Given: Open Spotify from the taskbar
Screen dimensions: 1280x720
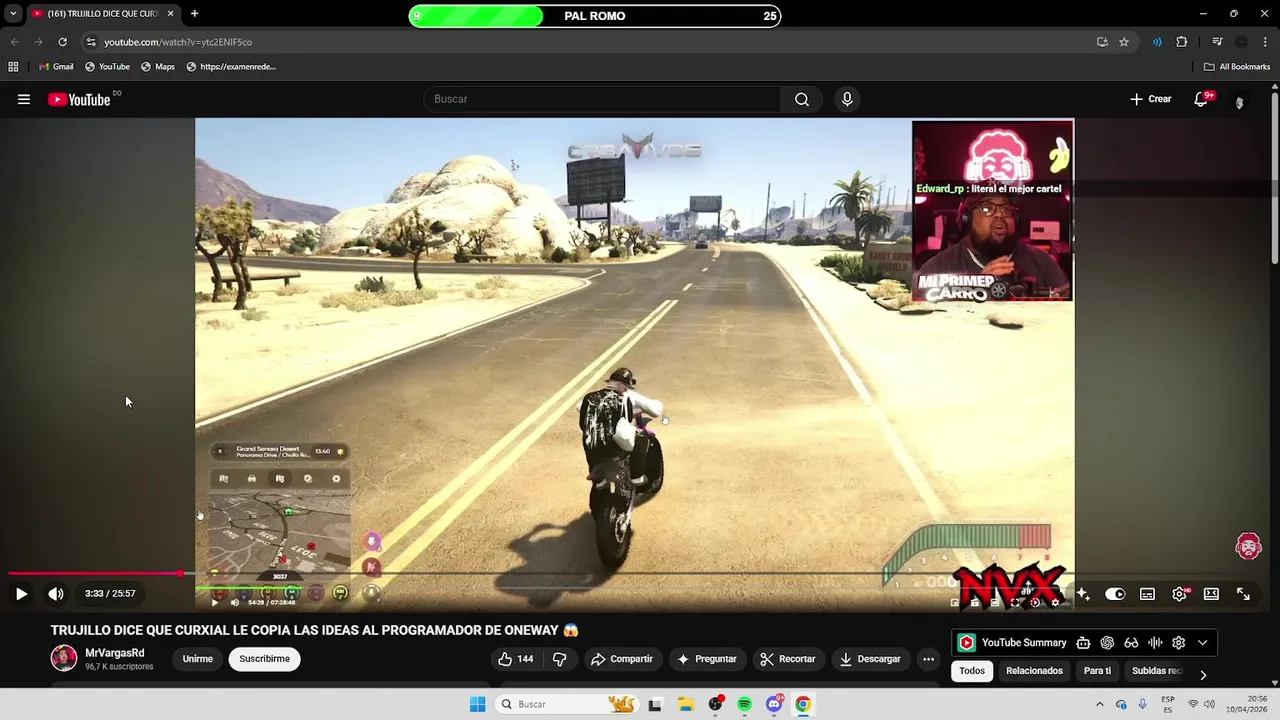Looking at the screenshot, I should coord(744,704).
